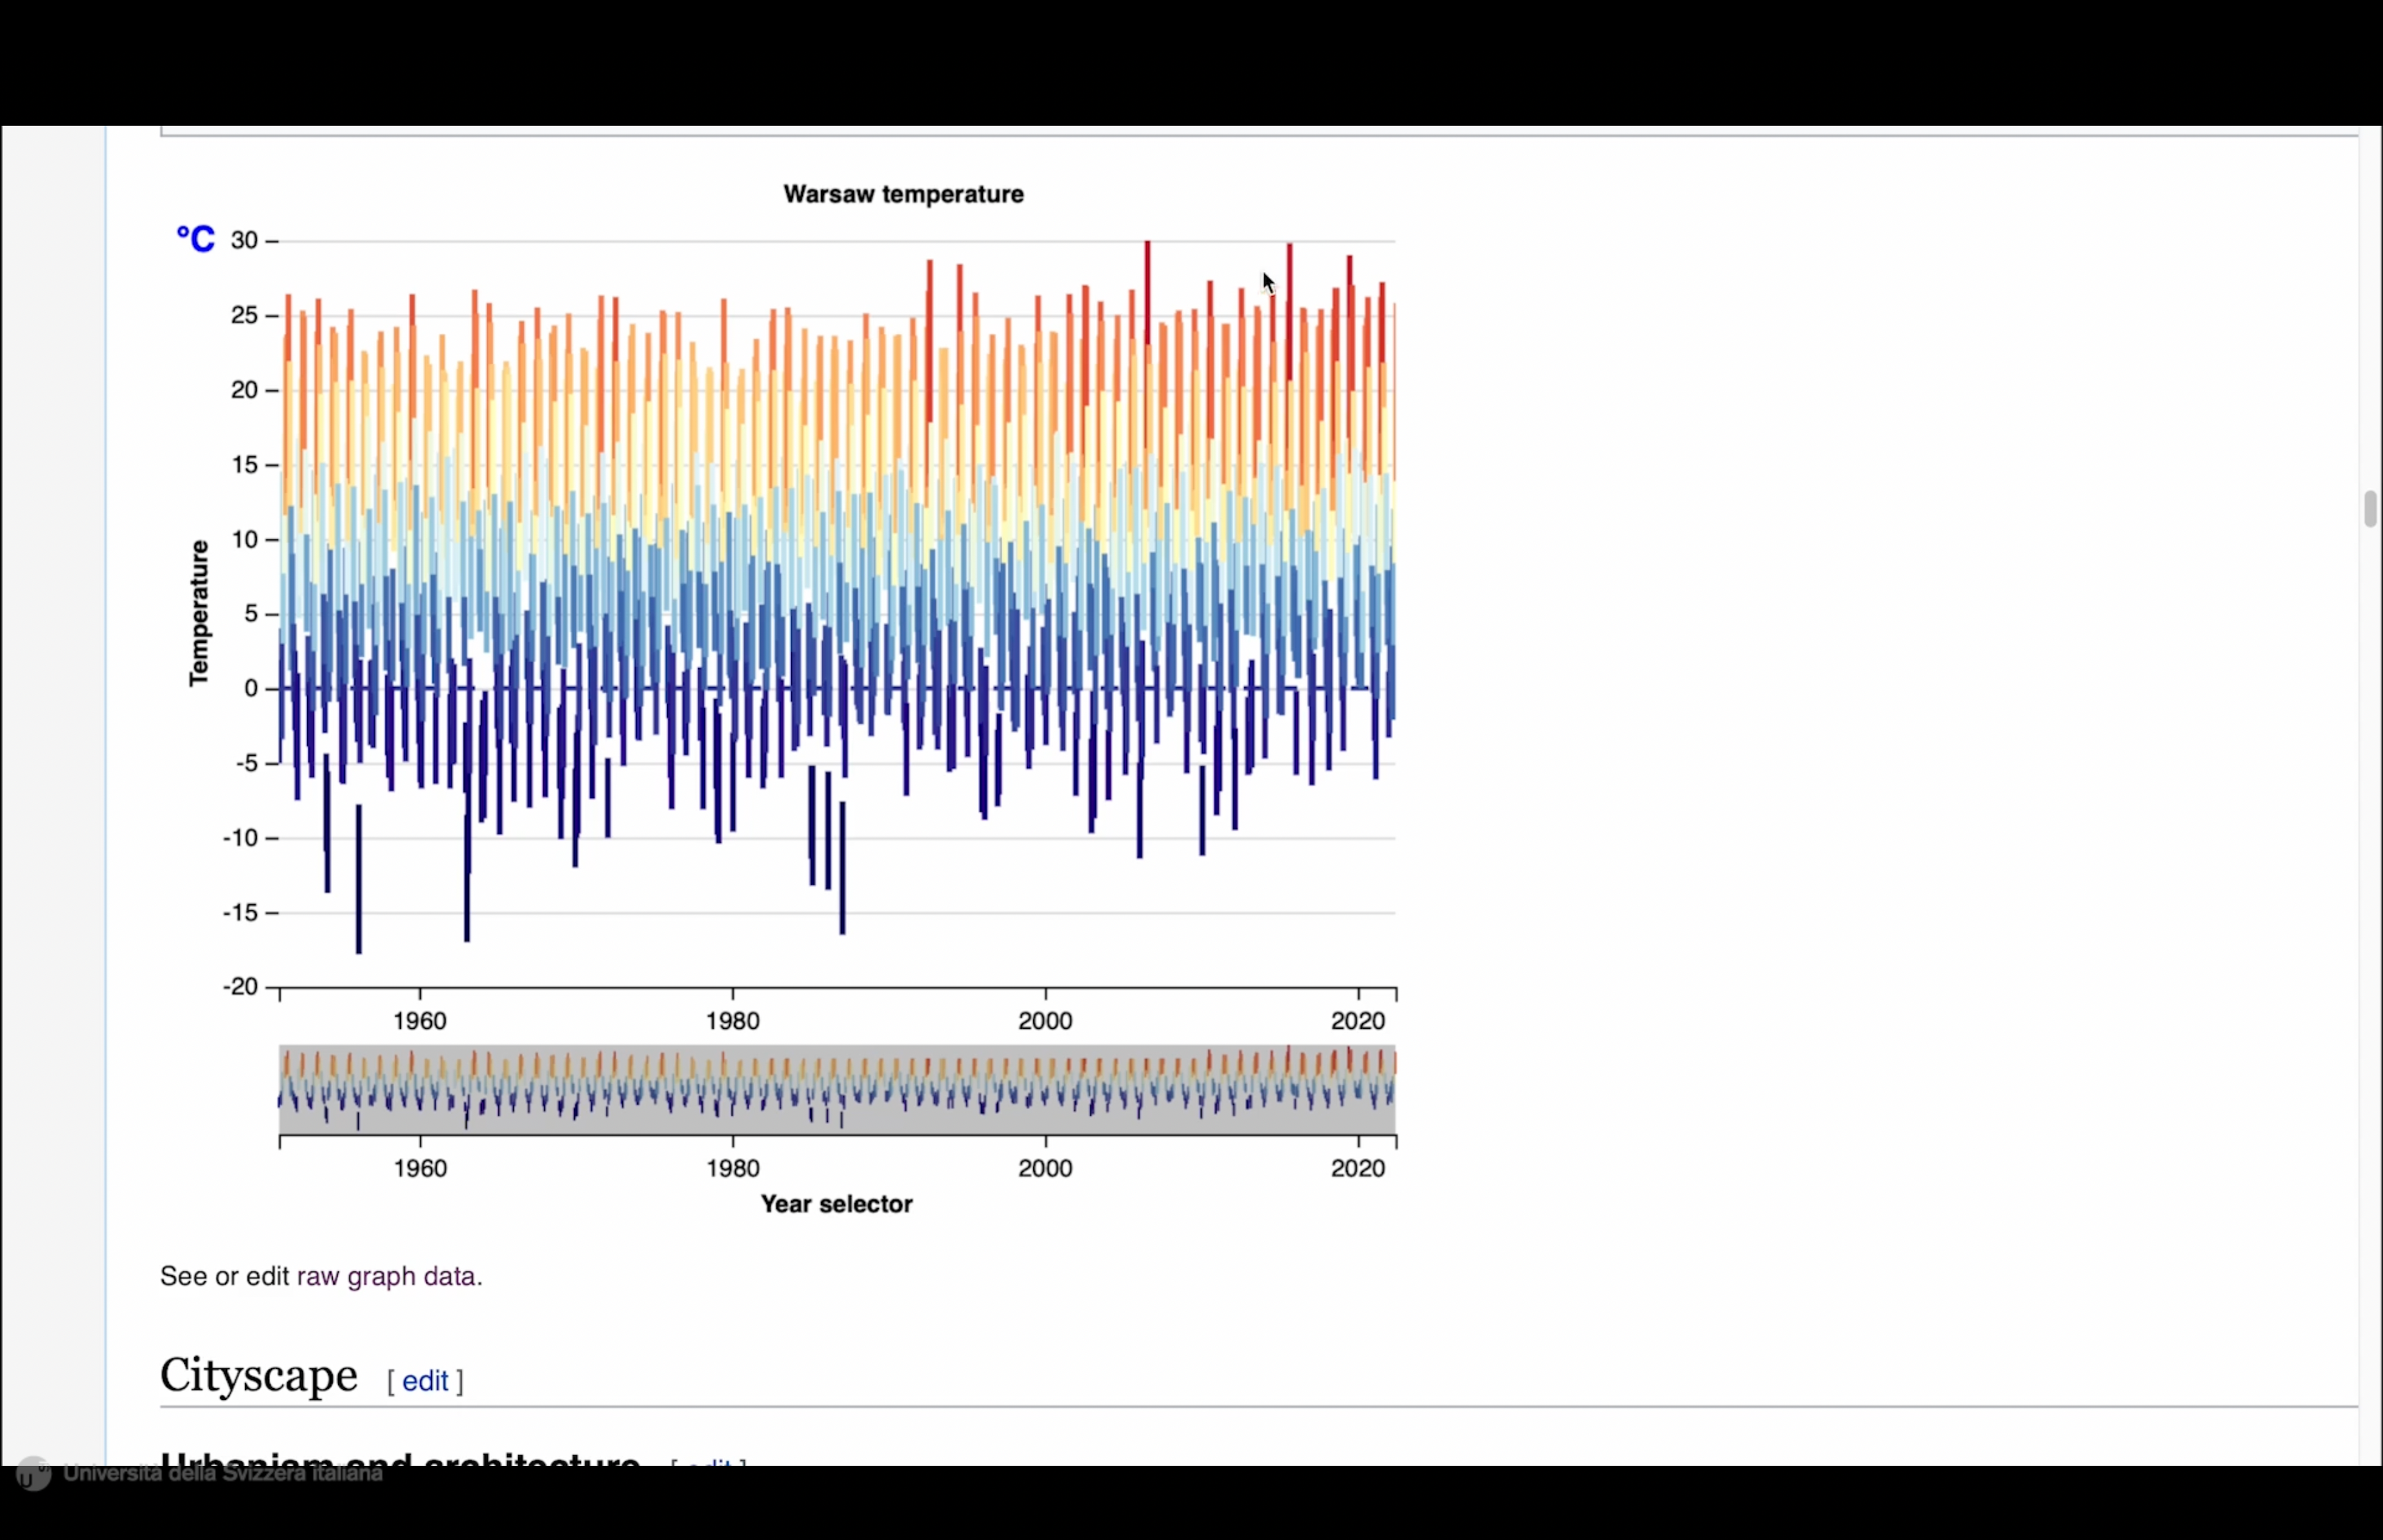Viewport: 2383px width, 1540px height.
Task: Click the Cityscape section heading text
Action: pos(258,1375)
